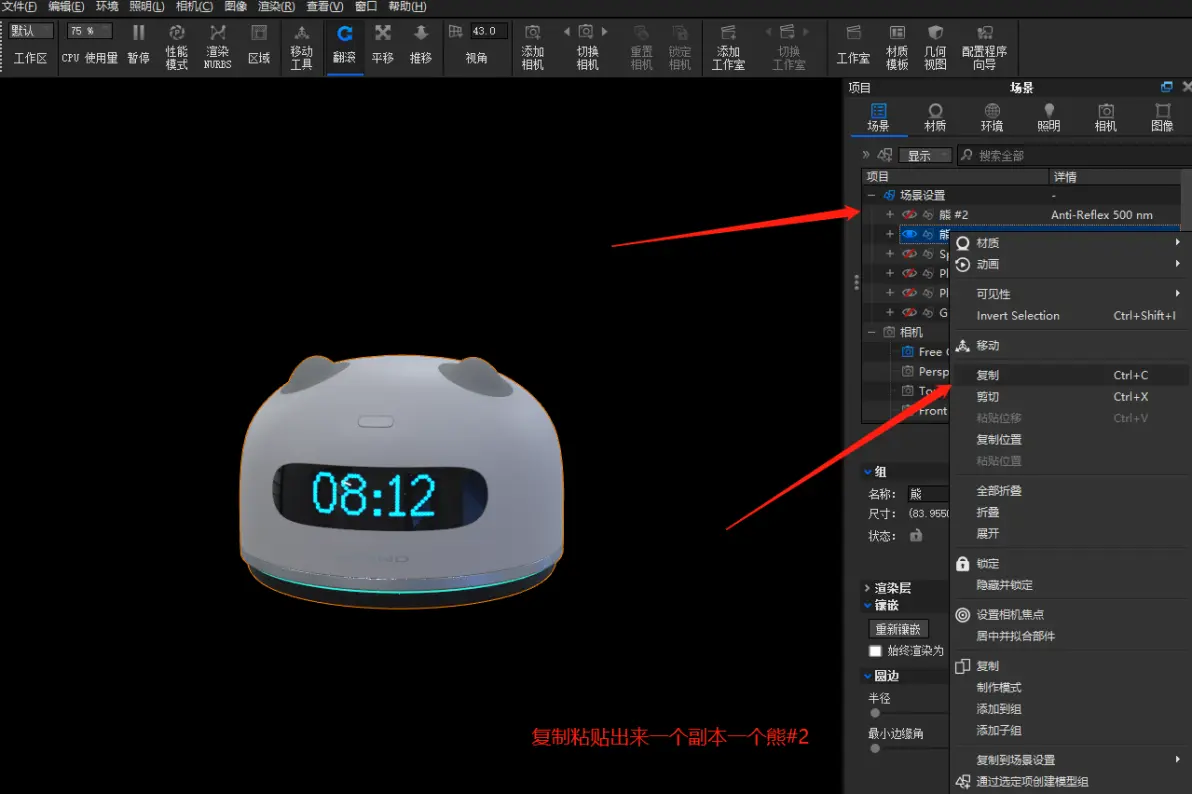Click the 重新镶嵌 button
Image resolution: width=1192 pixels, height=794 pixels.
coord(898,629)
